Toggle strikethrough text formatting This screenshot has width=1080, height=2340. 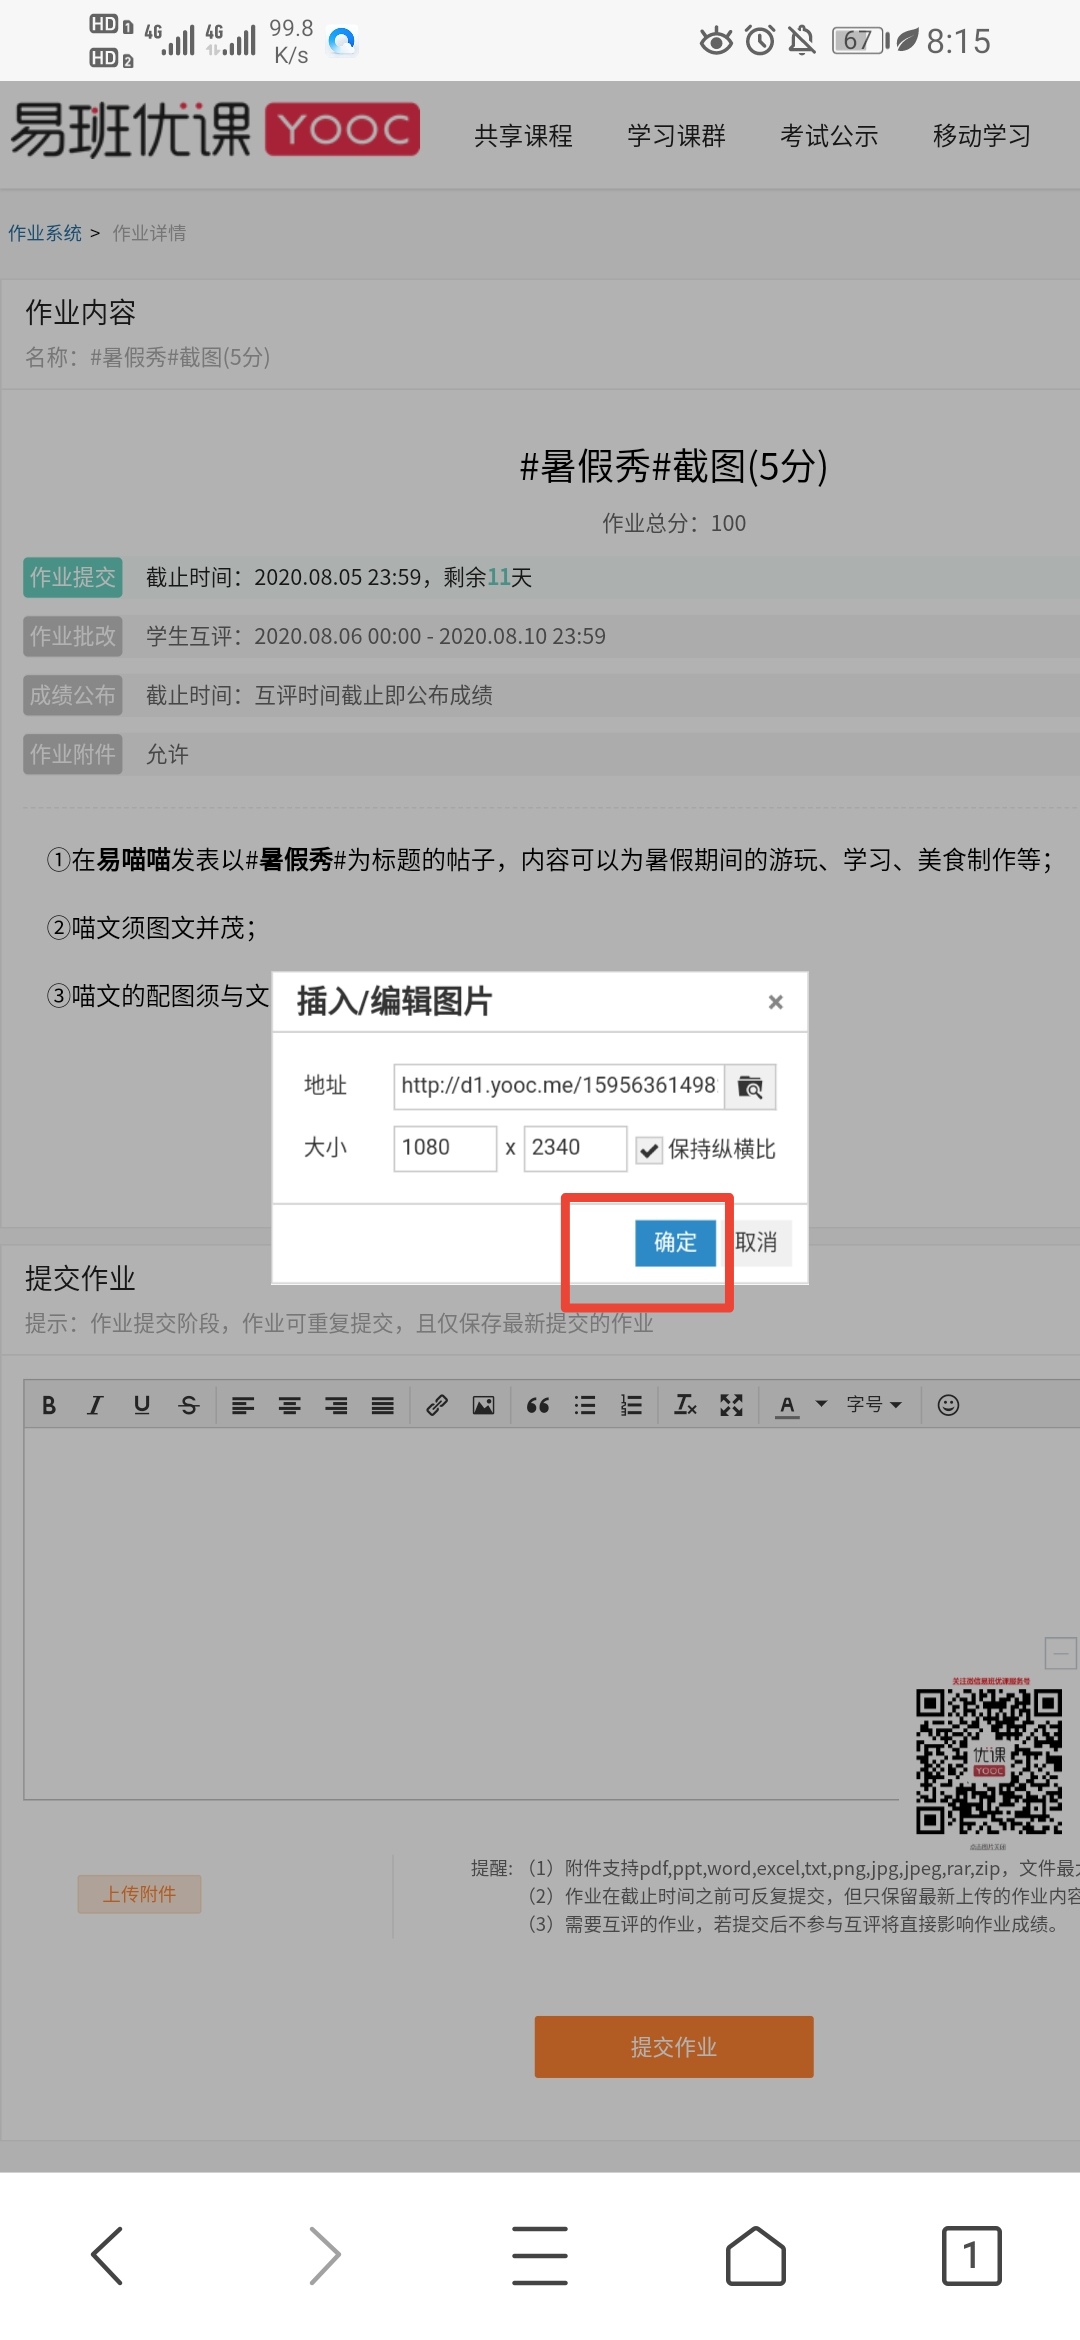point(189,1405)
